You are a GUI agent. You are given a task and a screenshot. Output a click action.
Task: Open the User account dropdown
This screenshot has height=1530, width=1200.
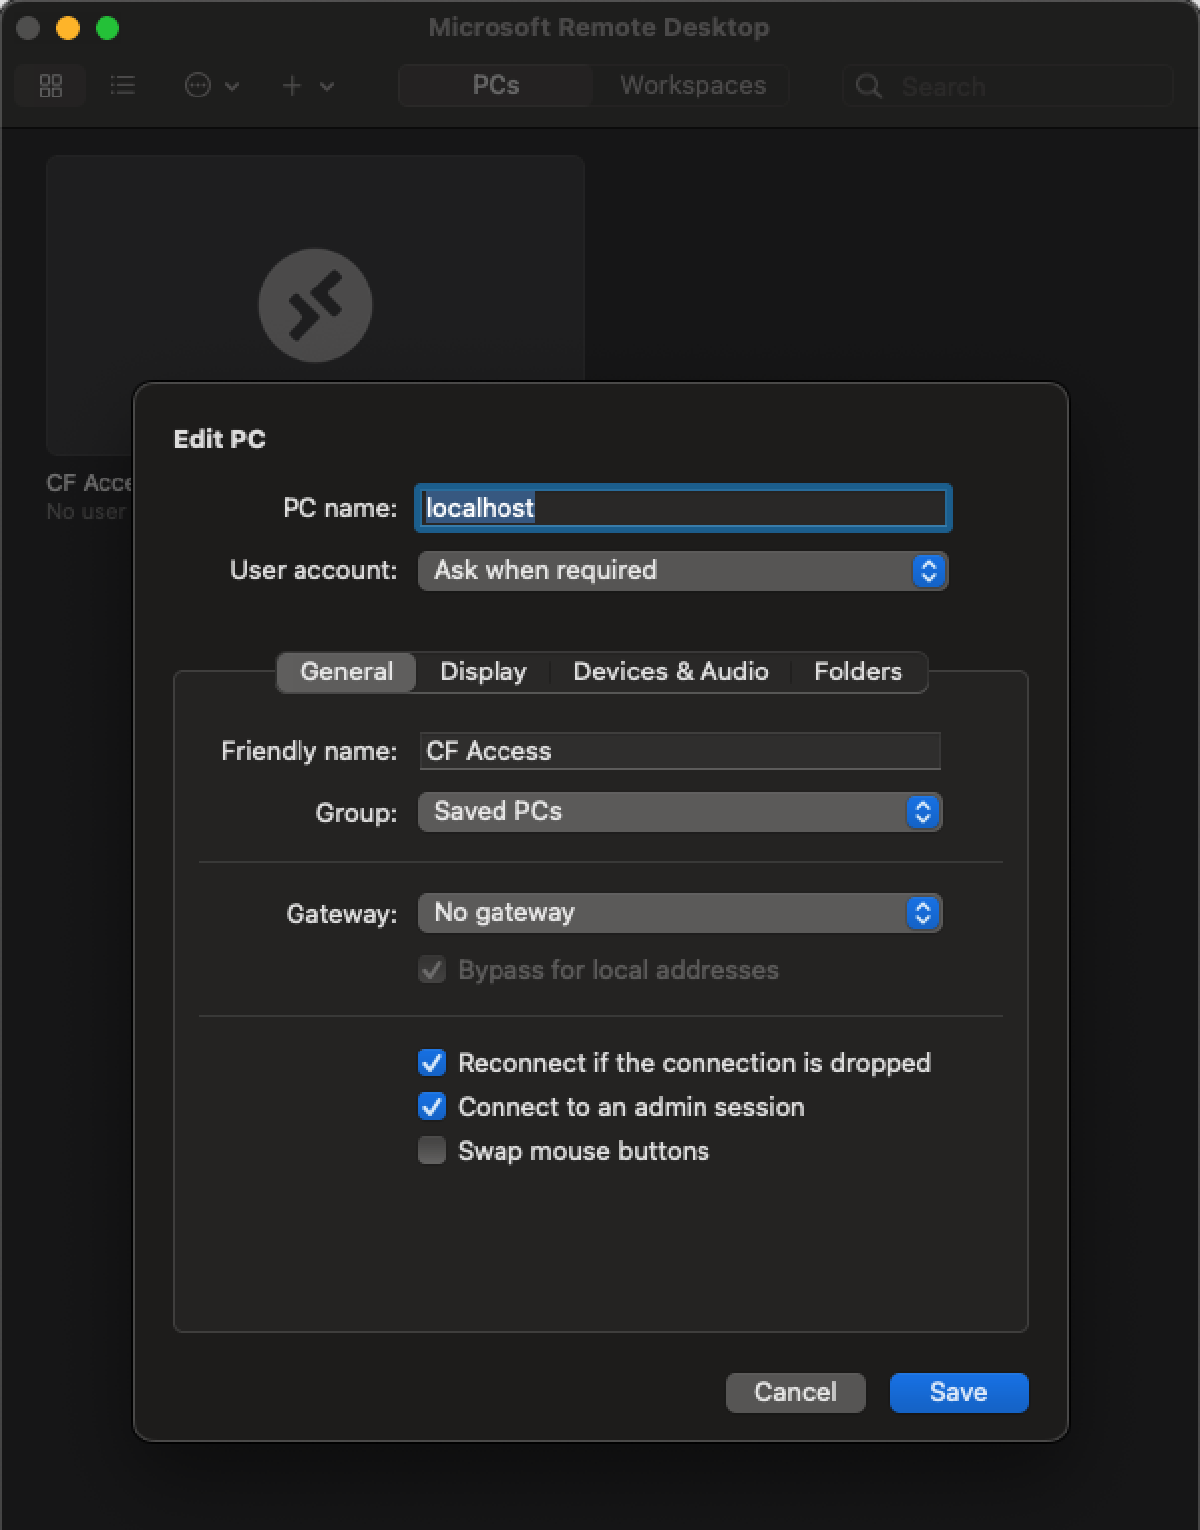(x=682, y=571)
